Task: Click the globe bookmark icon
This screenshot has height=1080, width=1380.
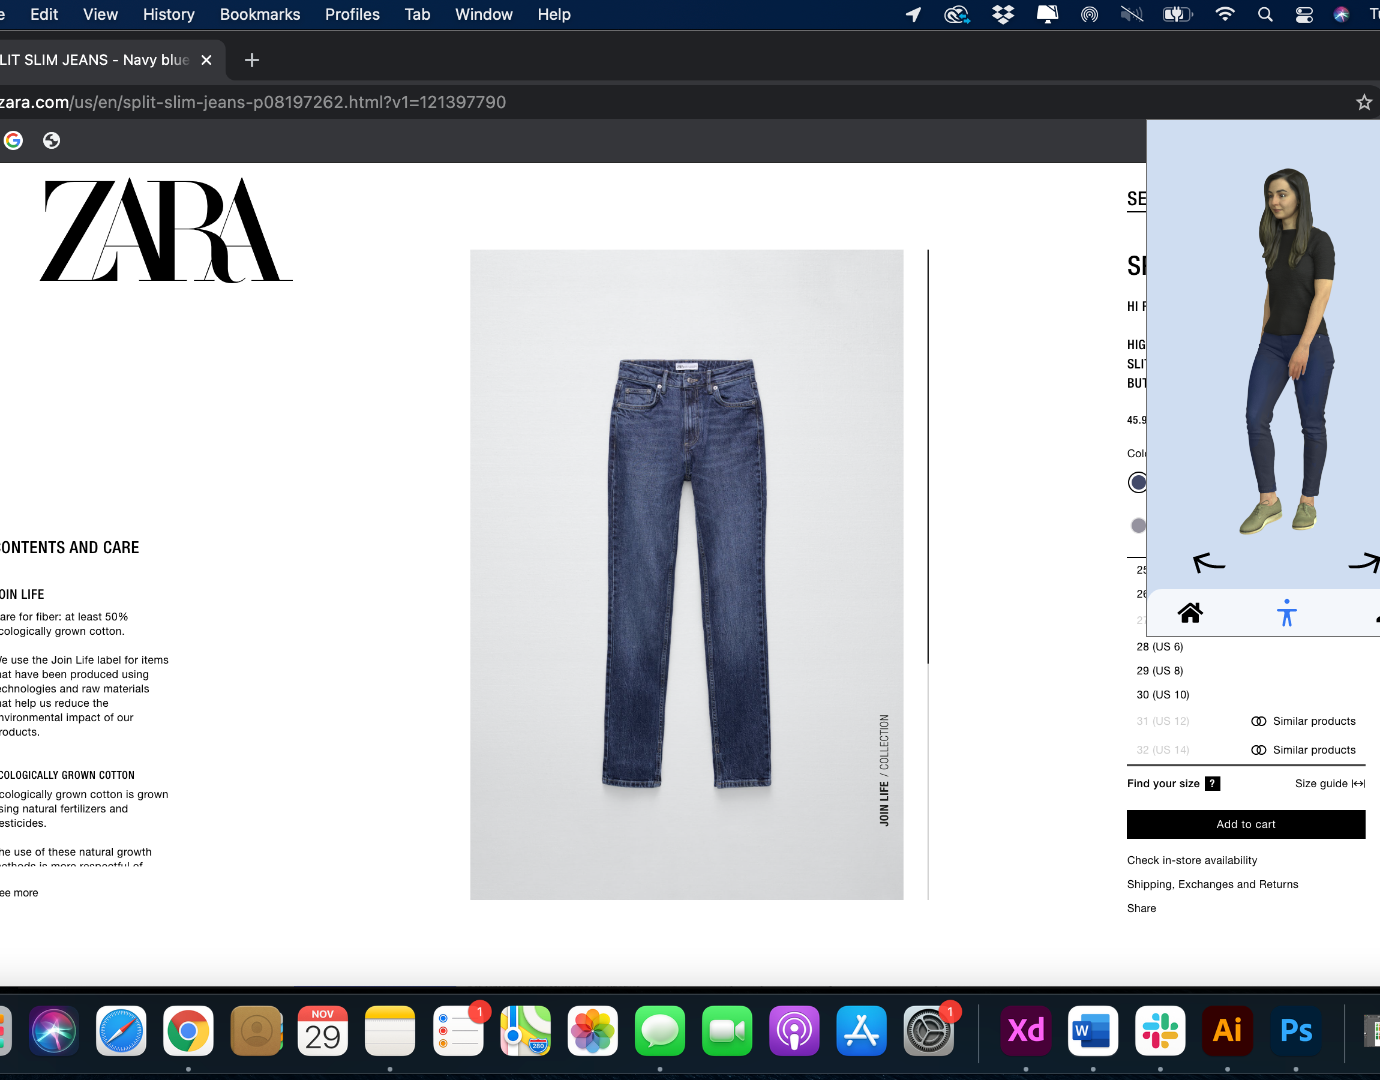Action: (x=51, y=140)
